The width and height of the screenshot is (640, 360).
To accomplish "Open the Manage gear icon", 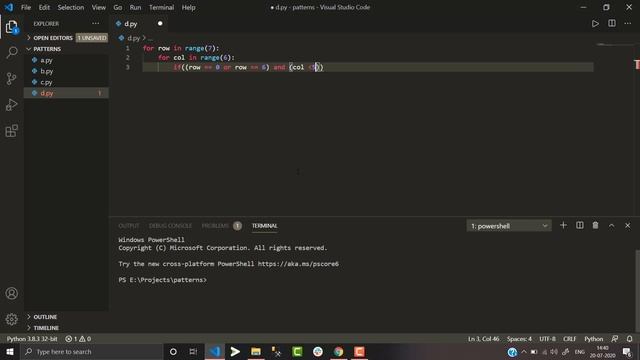I will tap(11, 319).
